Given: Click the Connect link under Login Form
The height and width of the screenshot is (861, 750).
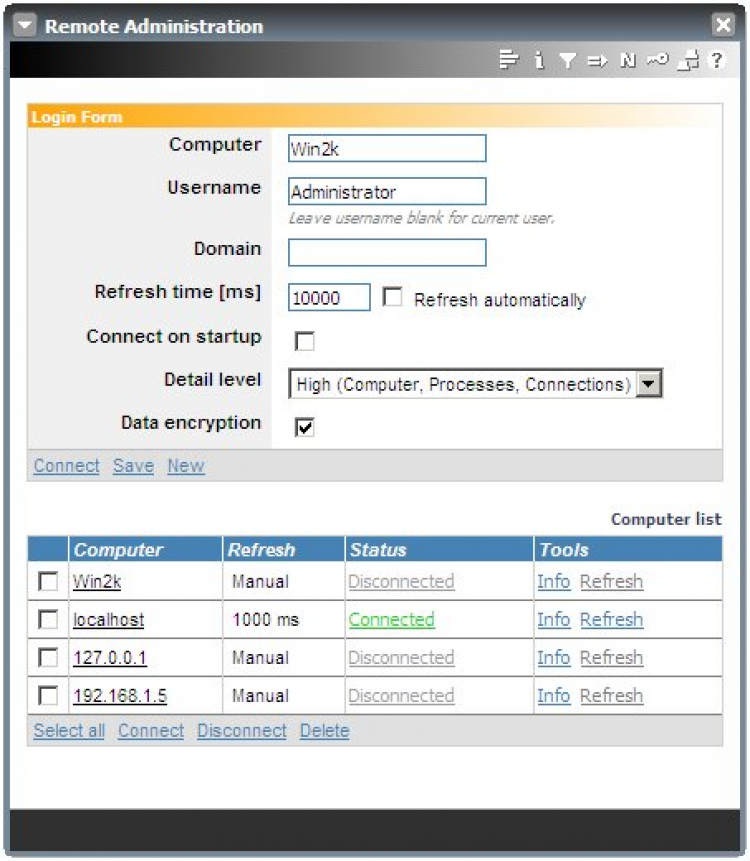Looking at the screenshot, I should [66, 466].
